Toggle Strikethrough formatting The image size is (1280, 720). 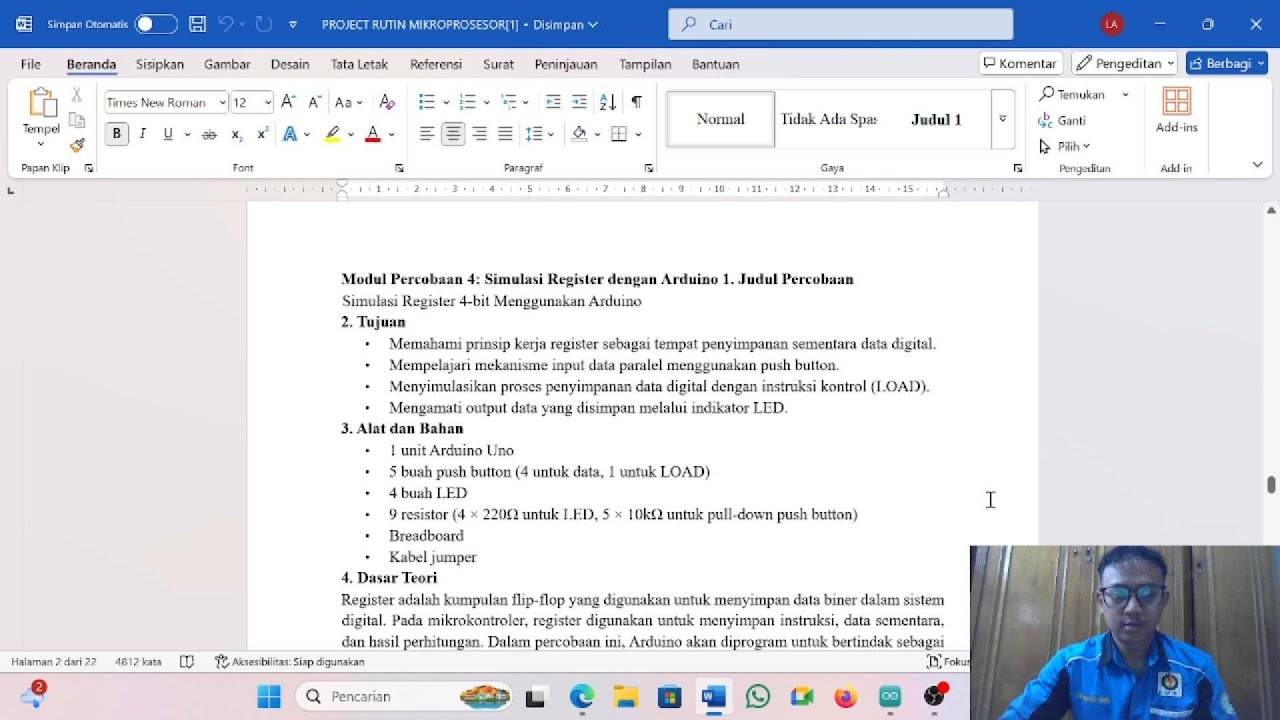click(x=209, y=134)
